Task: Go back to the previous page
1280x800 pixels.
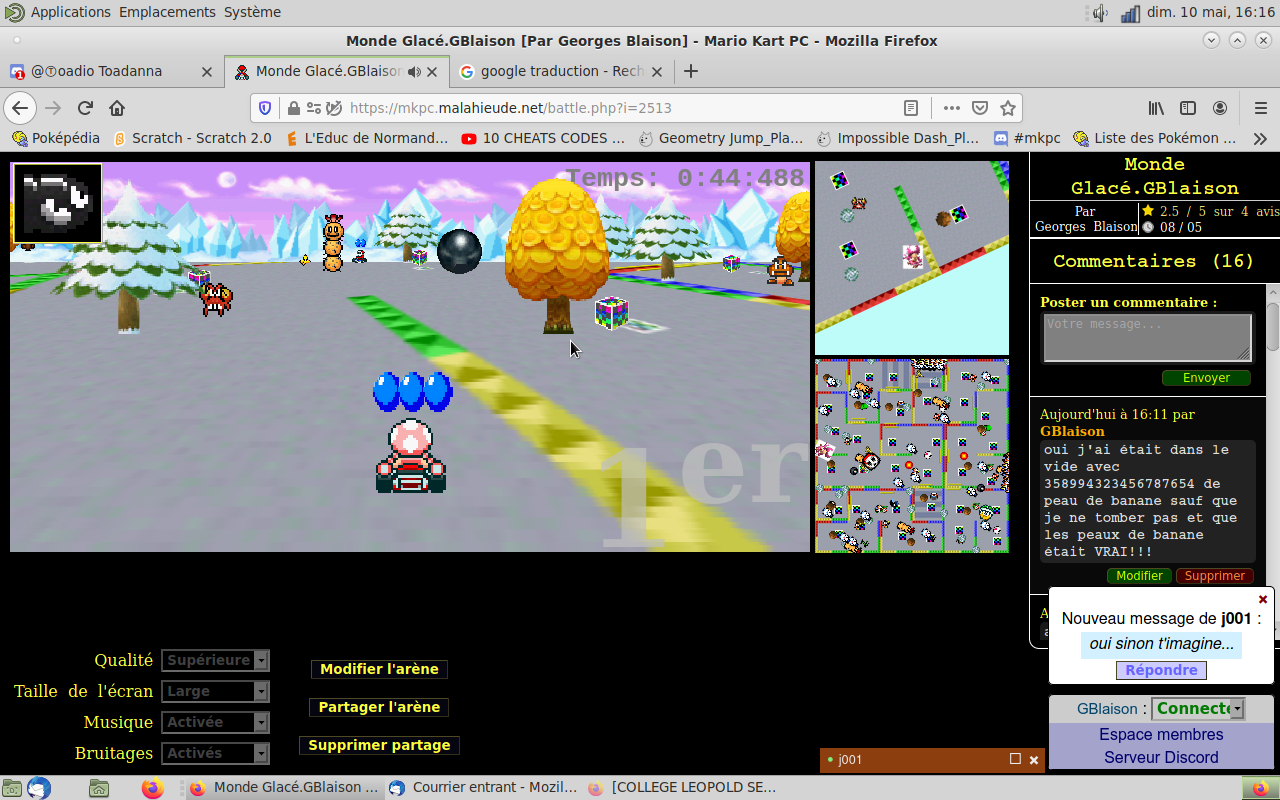Action: [x=21, y=108]
